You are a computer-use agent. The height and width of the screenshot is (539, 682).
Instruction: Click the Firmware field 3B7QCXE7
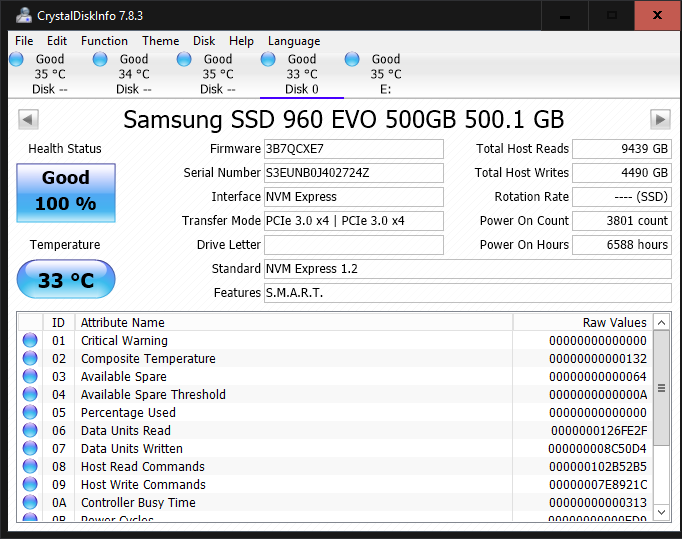(354, 149)
